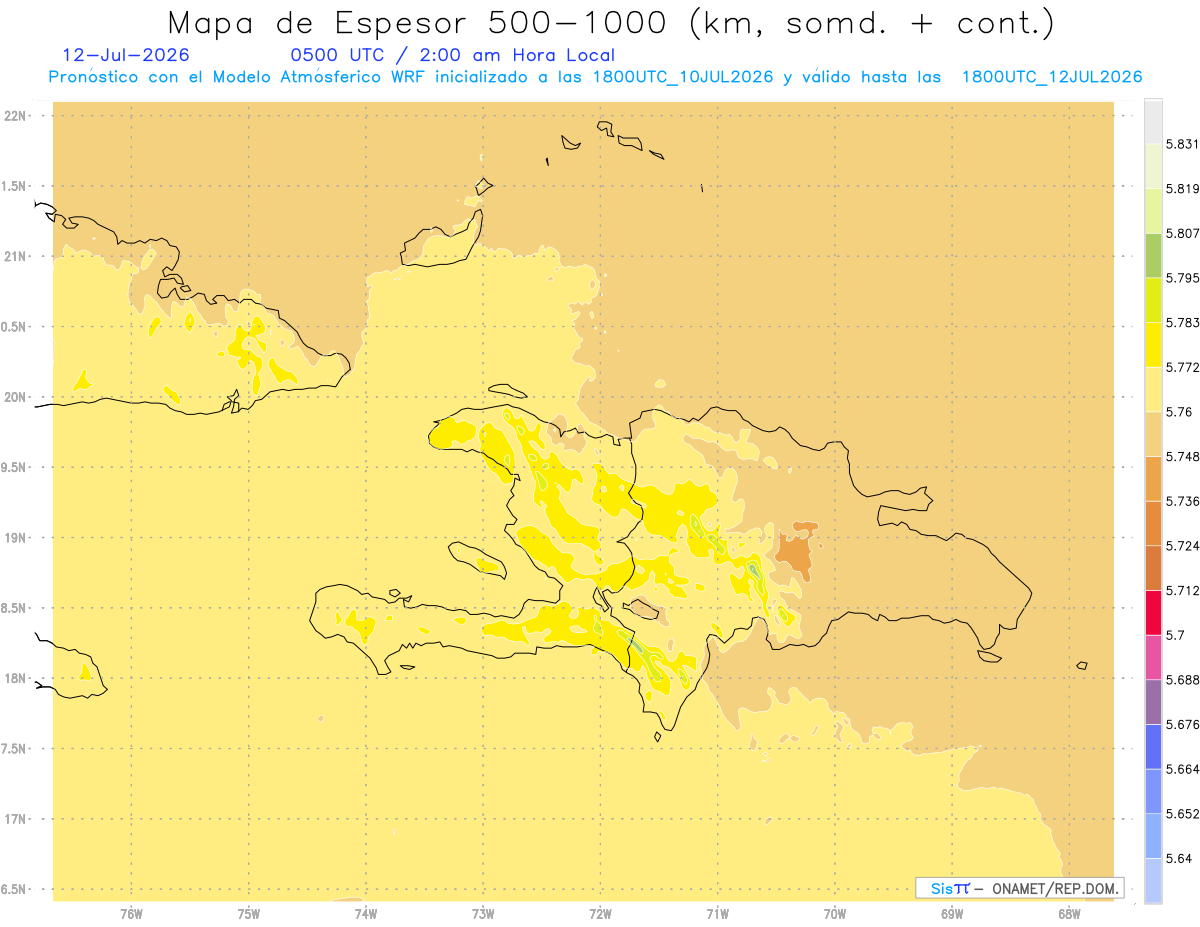Click the legend value 5.724
Viewport: 1200px width, 927px height.
(1183, 545)
